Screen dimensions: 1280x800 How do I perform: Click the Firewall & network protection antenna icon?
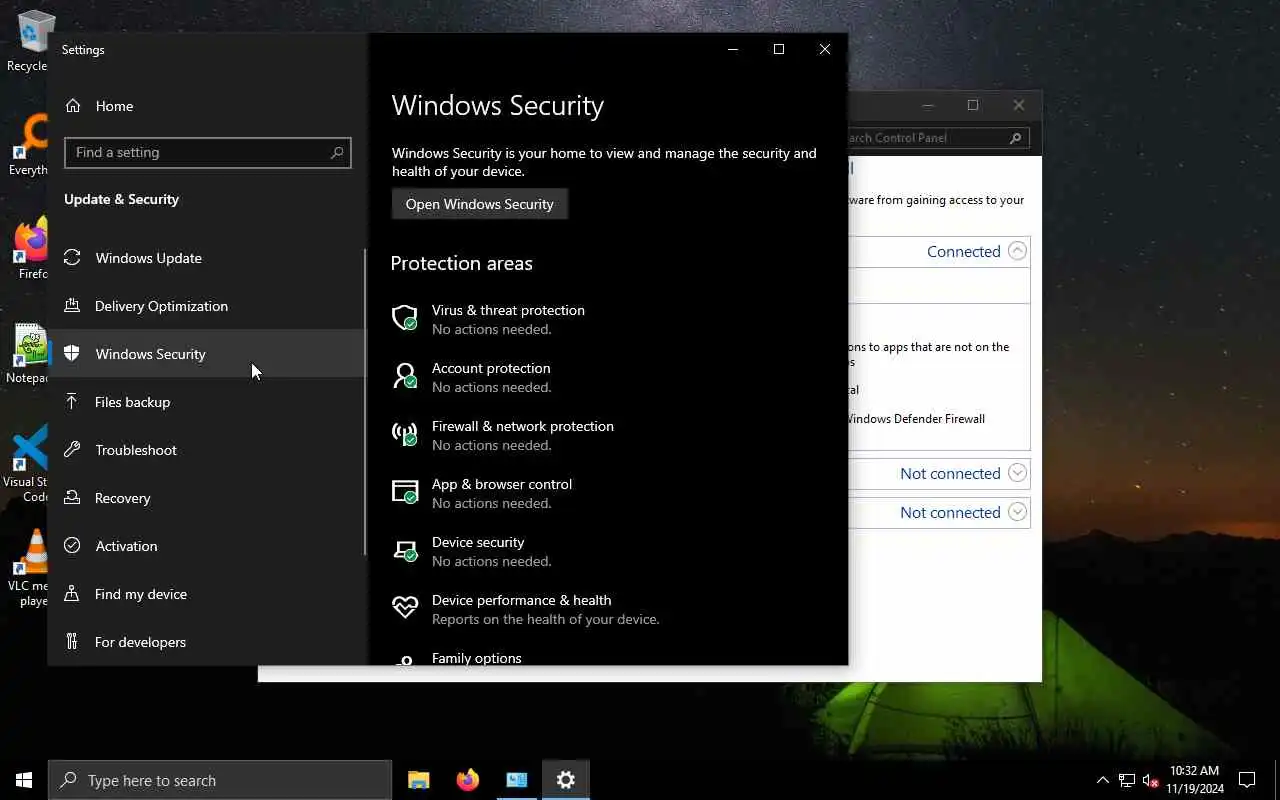point(405,434)
